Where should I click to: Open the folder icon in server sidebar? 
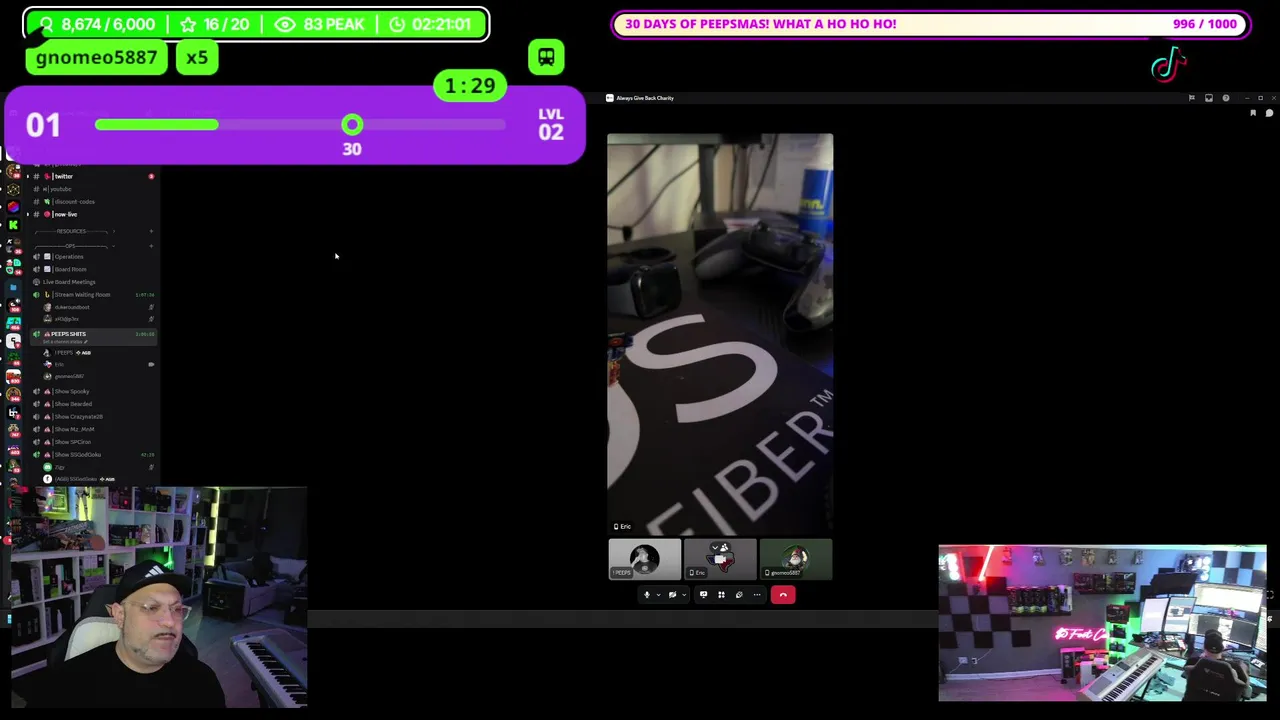[13, 287]
